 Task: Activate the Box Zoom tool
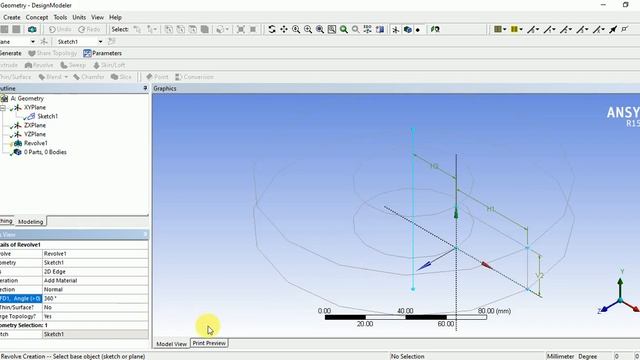click(x=308, y=29)
